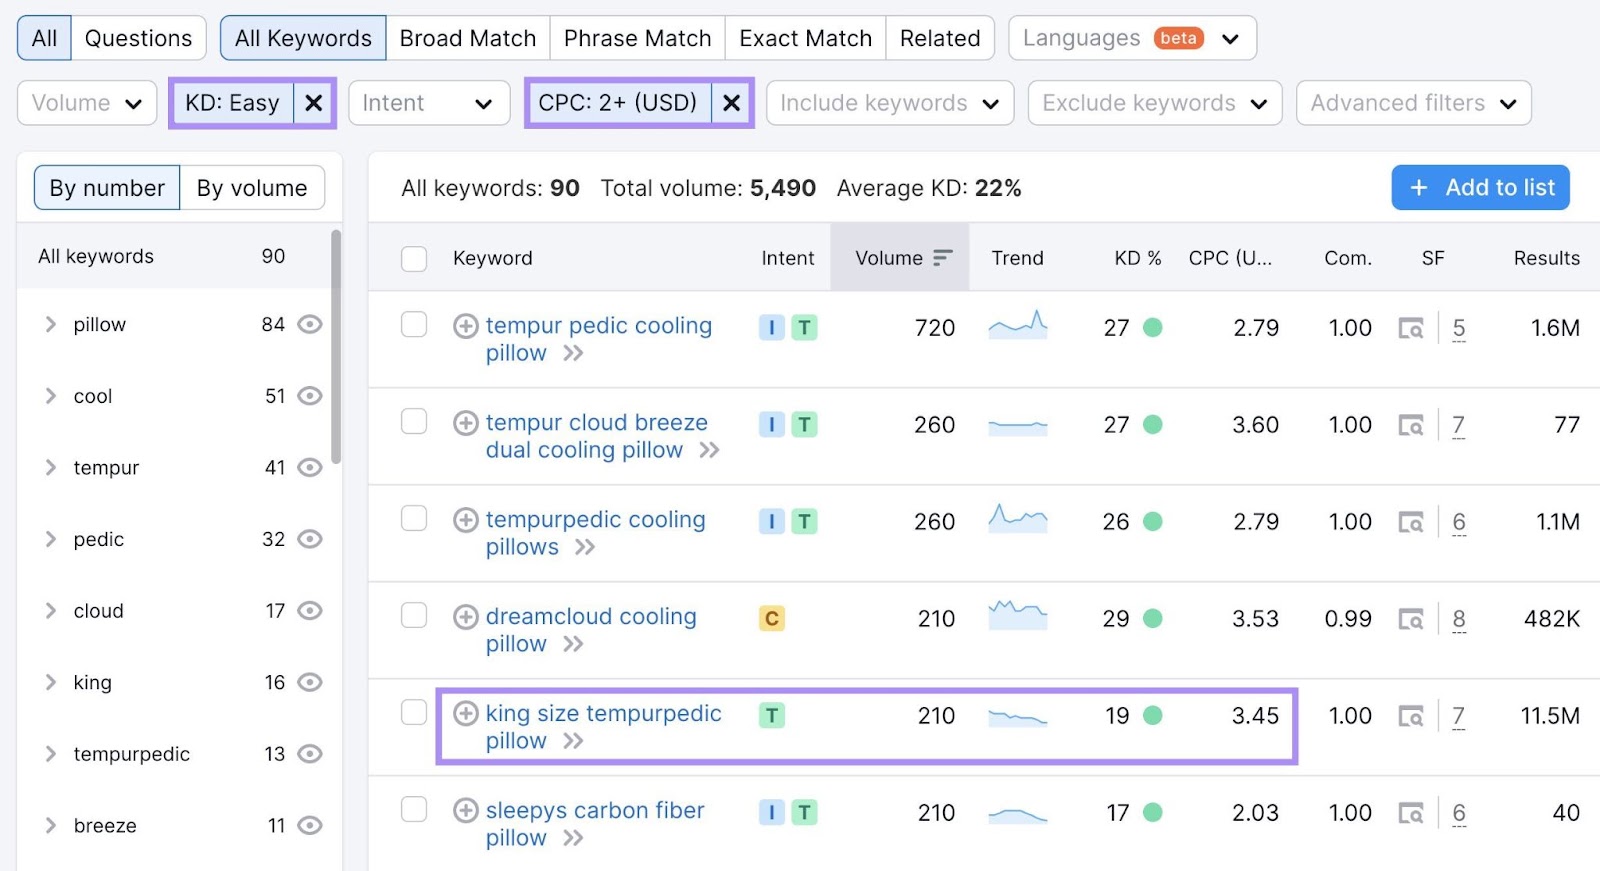Tick checkbox for tempurpedic cooling pillows row

click(414, 519)
